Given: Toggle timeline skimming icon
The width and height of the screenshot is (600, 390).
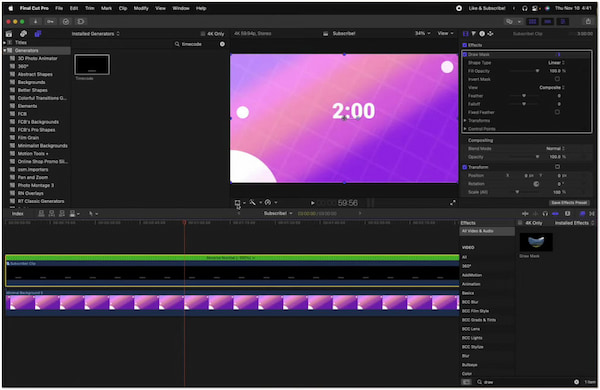Looking at the screenshot, I should [525, 214].
